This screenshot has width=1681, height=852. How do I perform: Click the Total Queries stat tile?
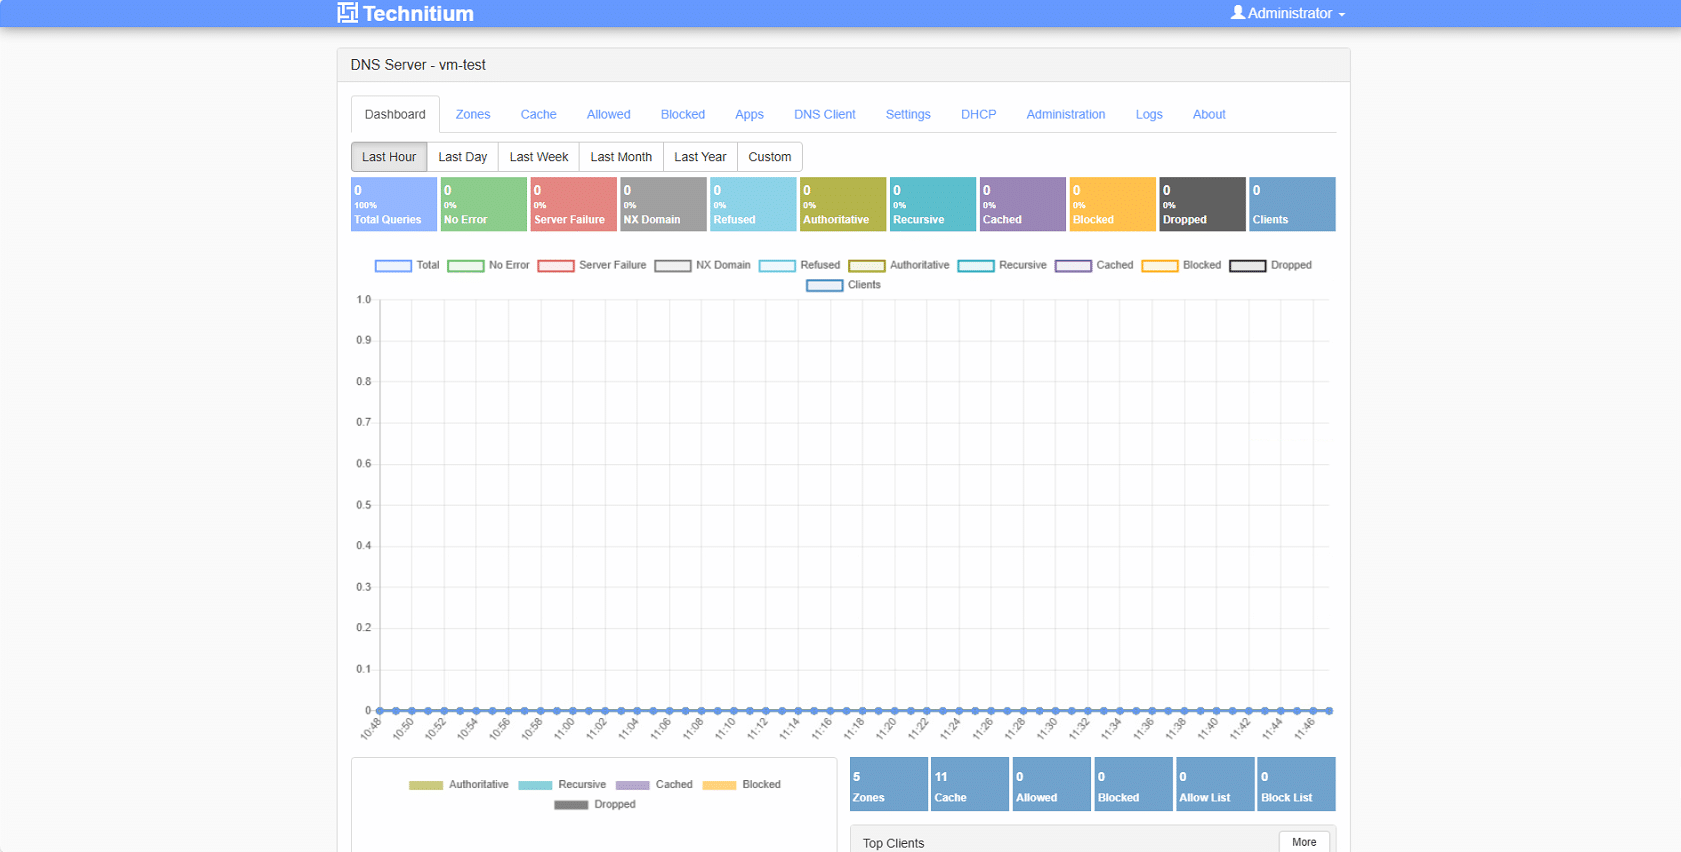click(393, 204)
